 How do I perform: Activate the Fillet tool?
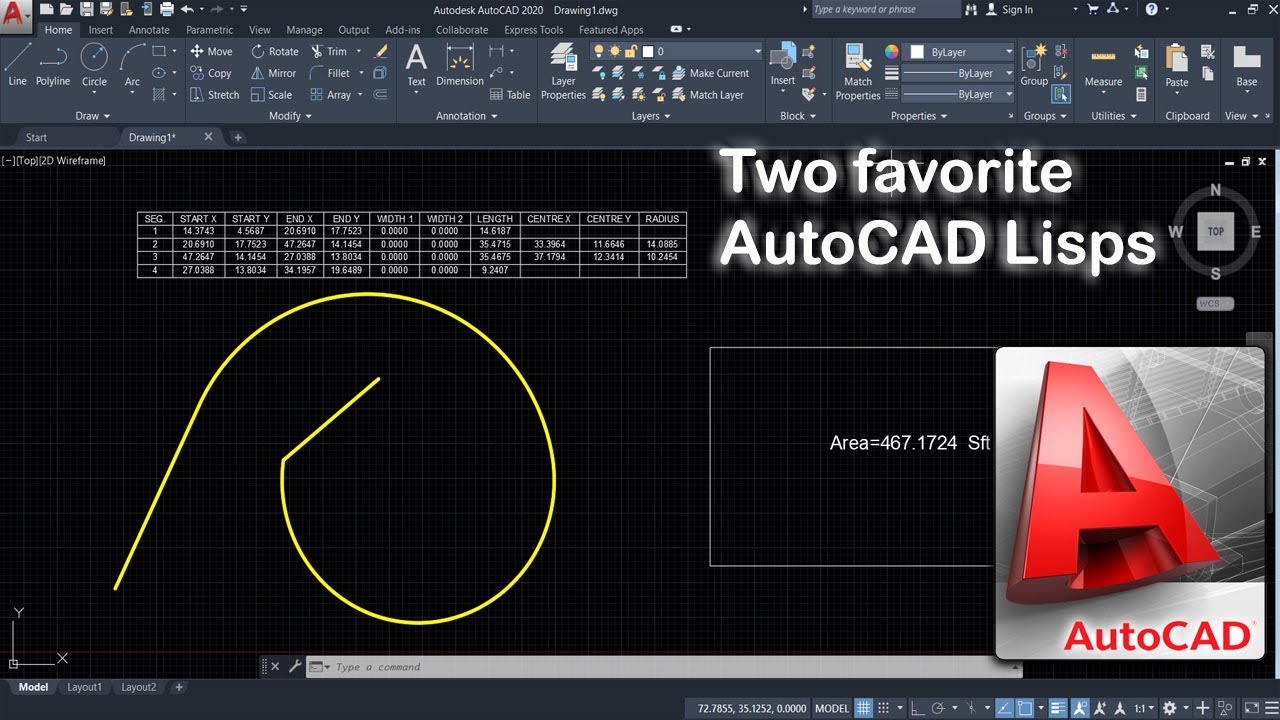pos(330,73)
